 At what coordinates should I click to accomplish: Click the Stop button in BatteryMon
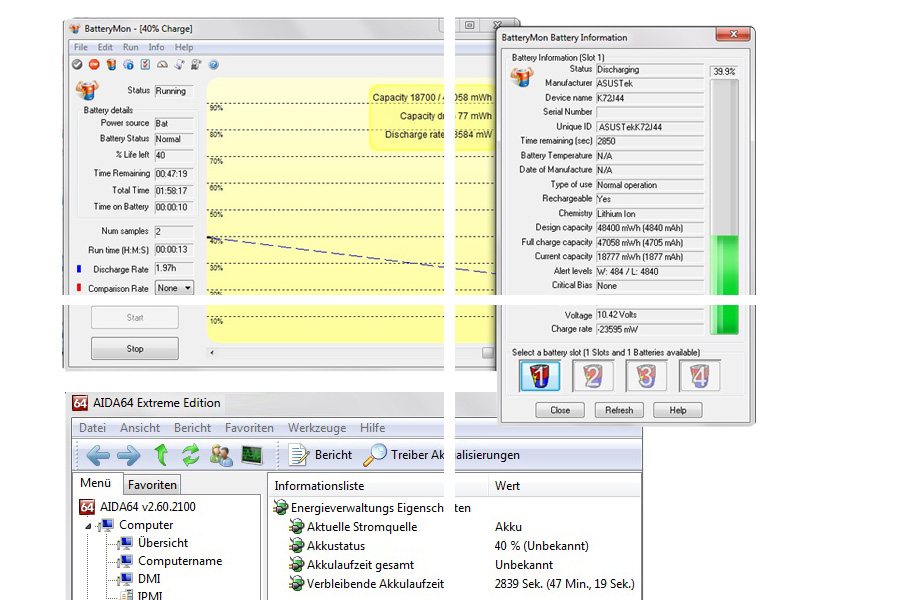[135, 349]
